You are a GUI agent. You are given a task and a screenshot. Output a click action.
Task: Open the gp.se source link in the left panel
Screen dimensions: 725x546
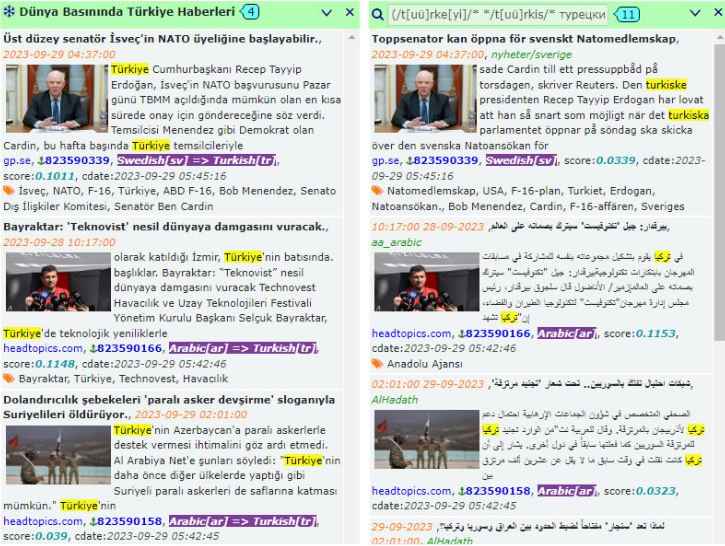point(17,160)
